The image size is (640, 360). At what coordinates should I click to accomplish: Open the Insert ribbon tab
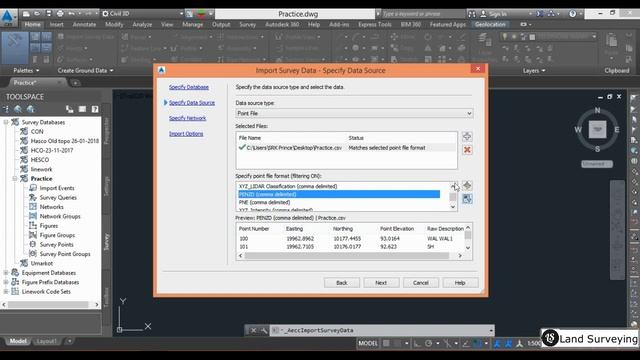(56, 24)
